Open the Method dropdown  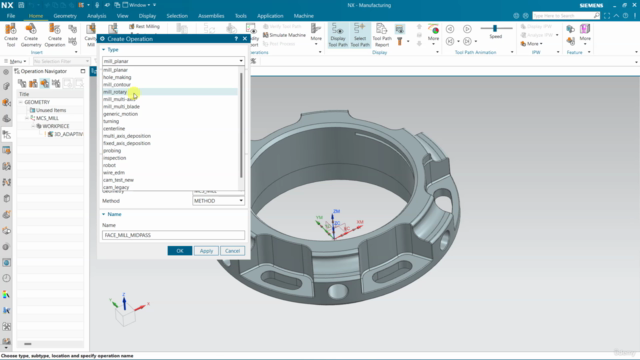coord(218,201)
